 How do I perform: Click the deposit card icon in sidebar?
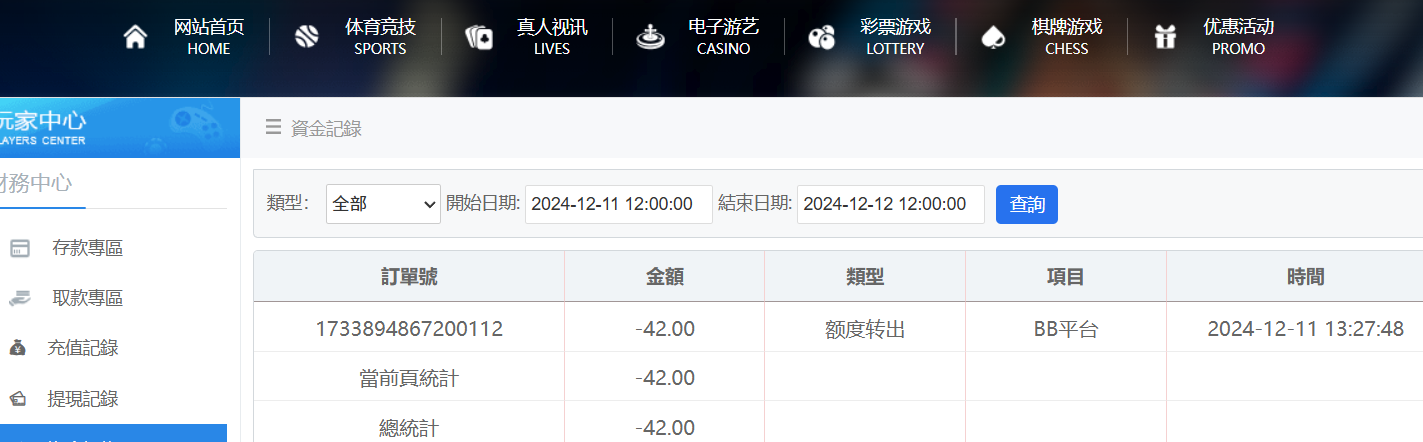pos(19,248)
